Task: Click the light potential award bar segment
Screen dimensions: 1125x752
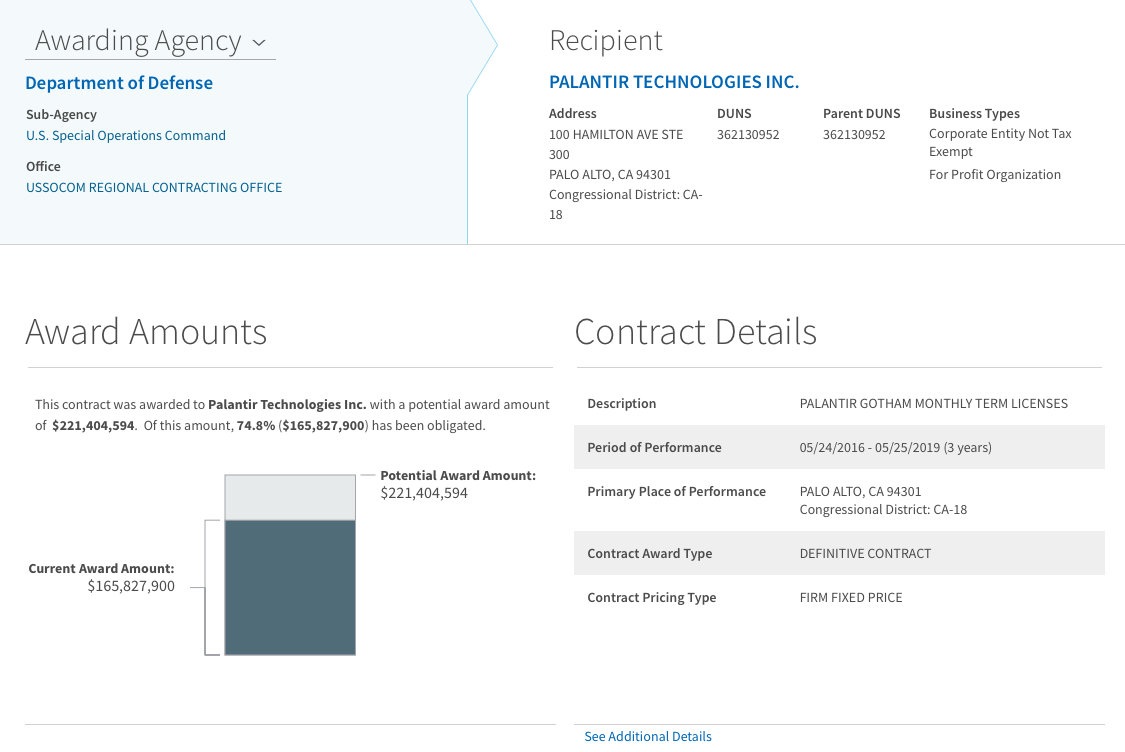Action: (290, 497)
